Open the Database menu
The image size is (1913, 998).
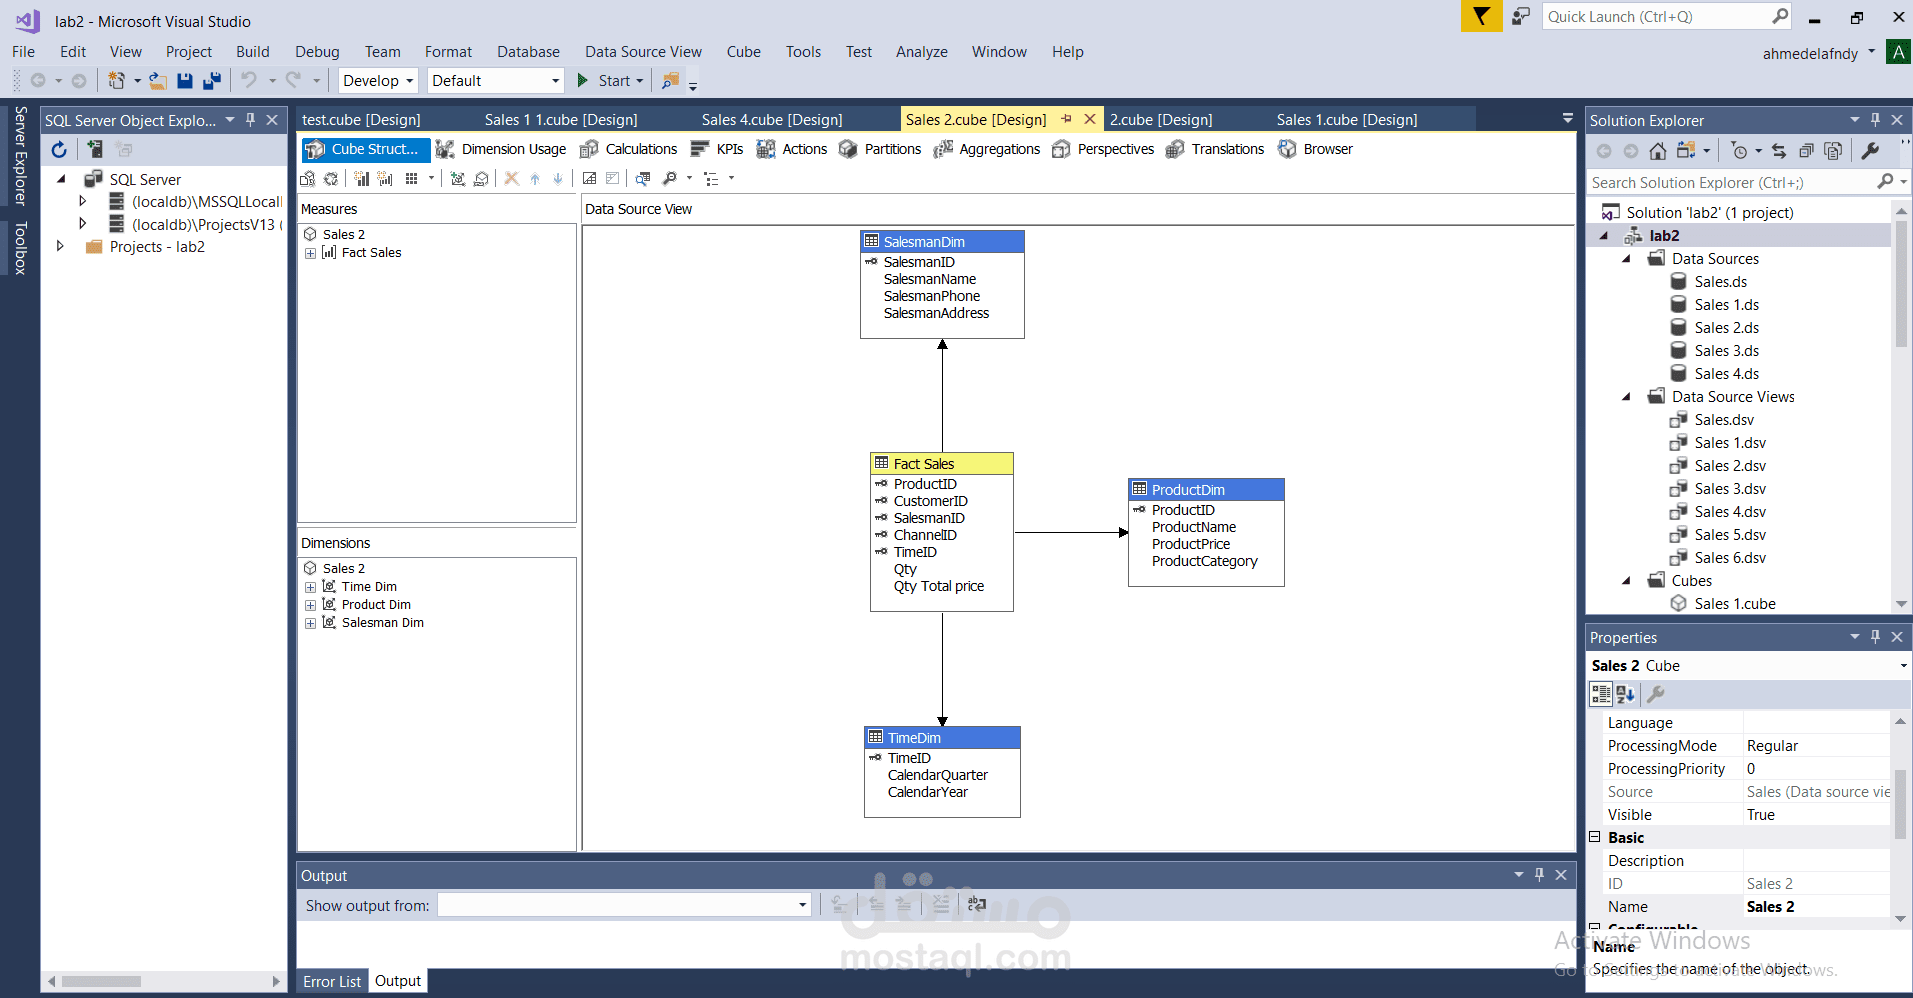pyautogui.click(x=528, y=51)
